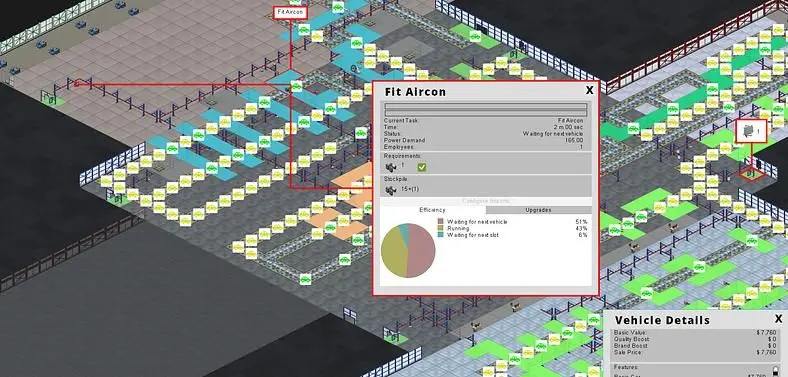Click the 'Waiting for next slot' legend text
788x377 pixels.
(x=473, y=235)
